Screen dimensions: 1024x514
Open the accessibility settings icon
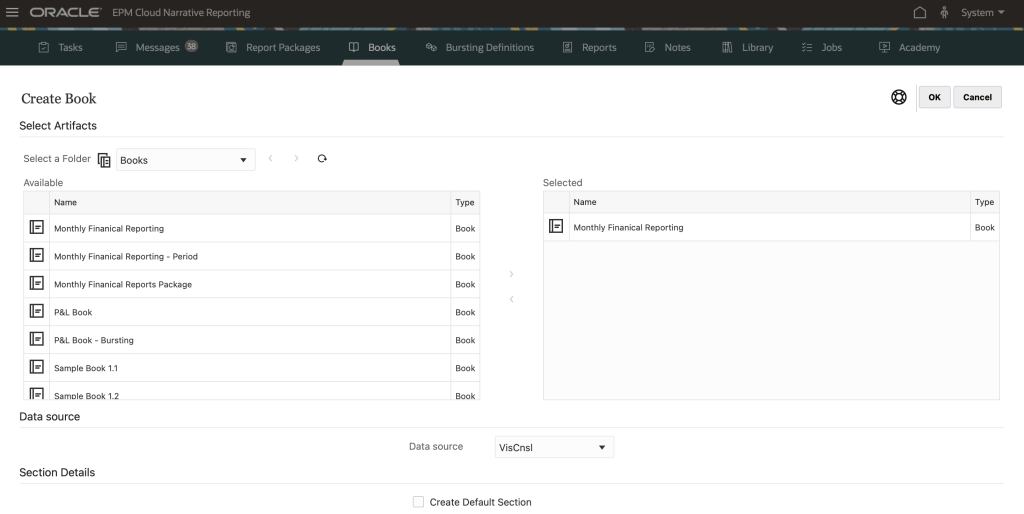[944, 13]
